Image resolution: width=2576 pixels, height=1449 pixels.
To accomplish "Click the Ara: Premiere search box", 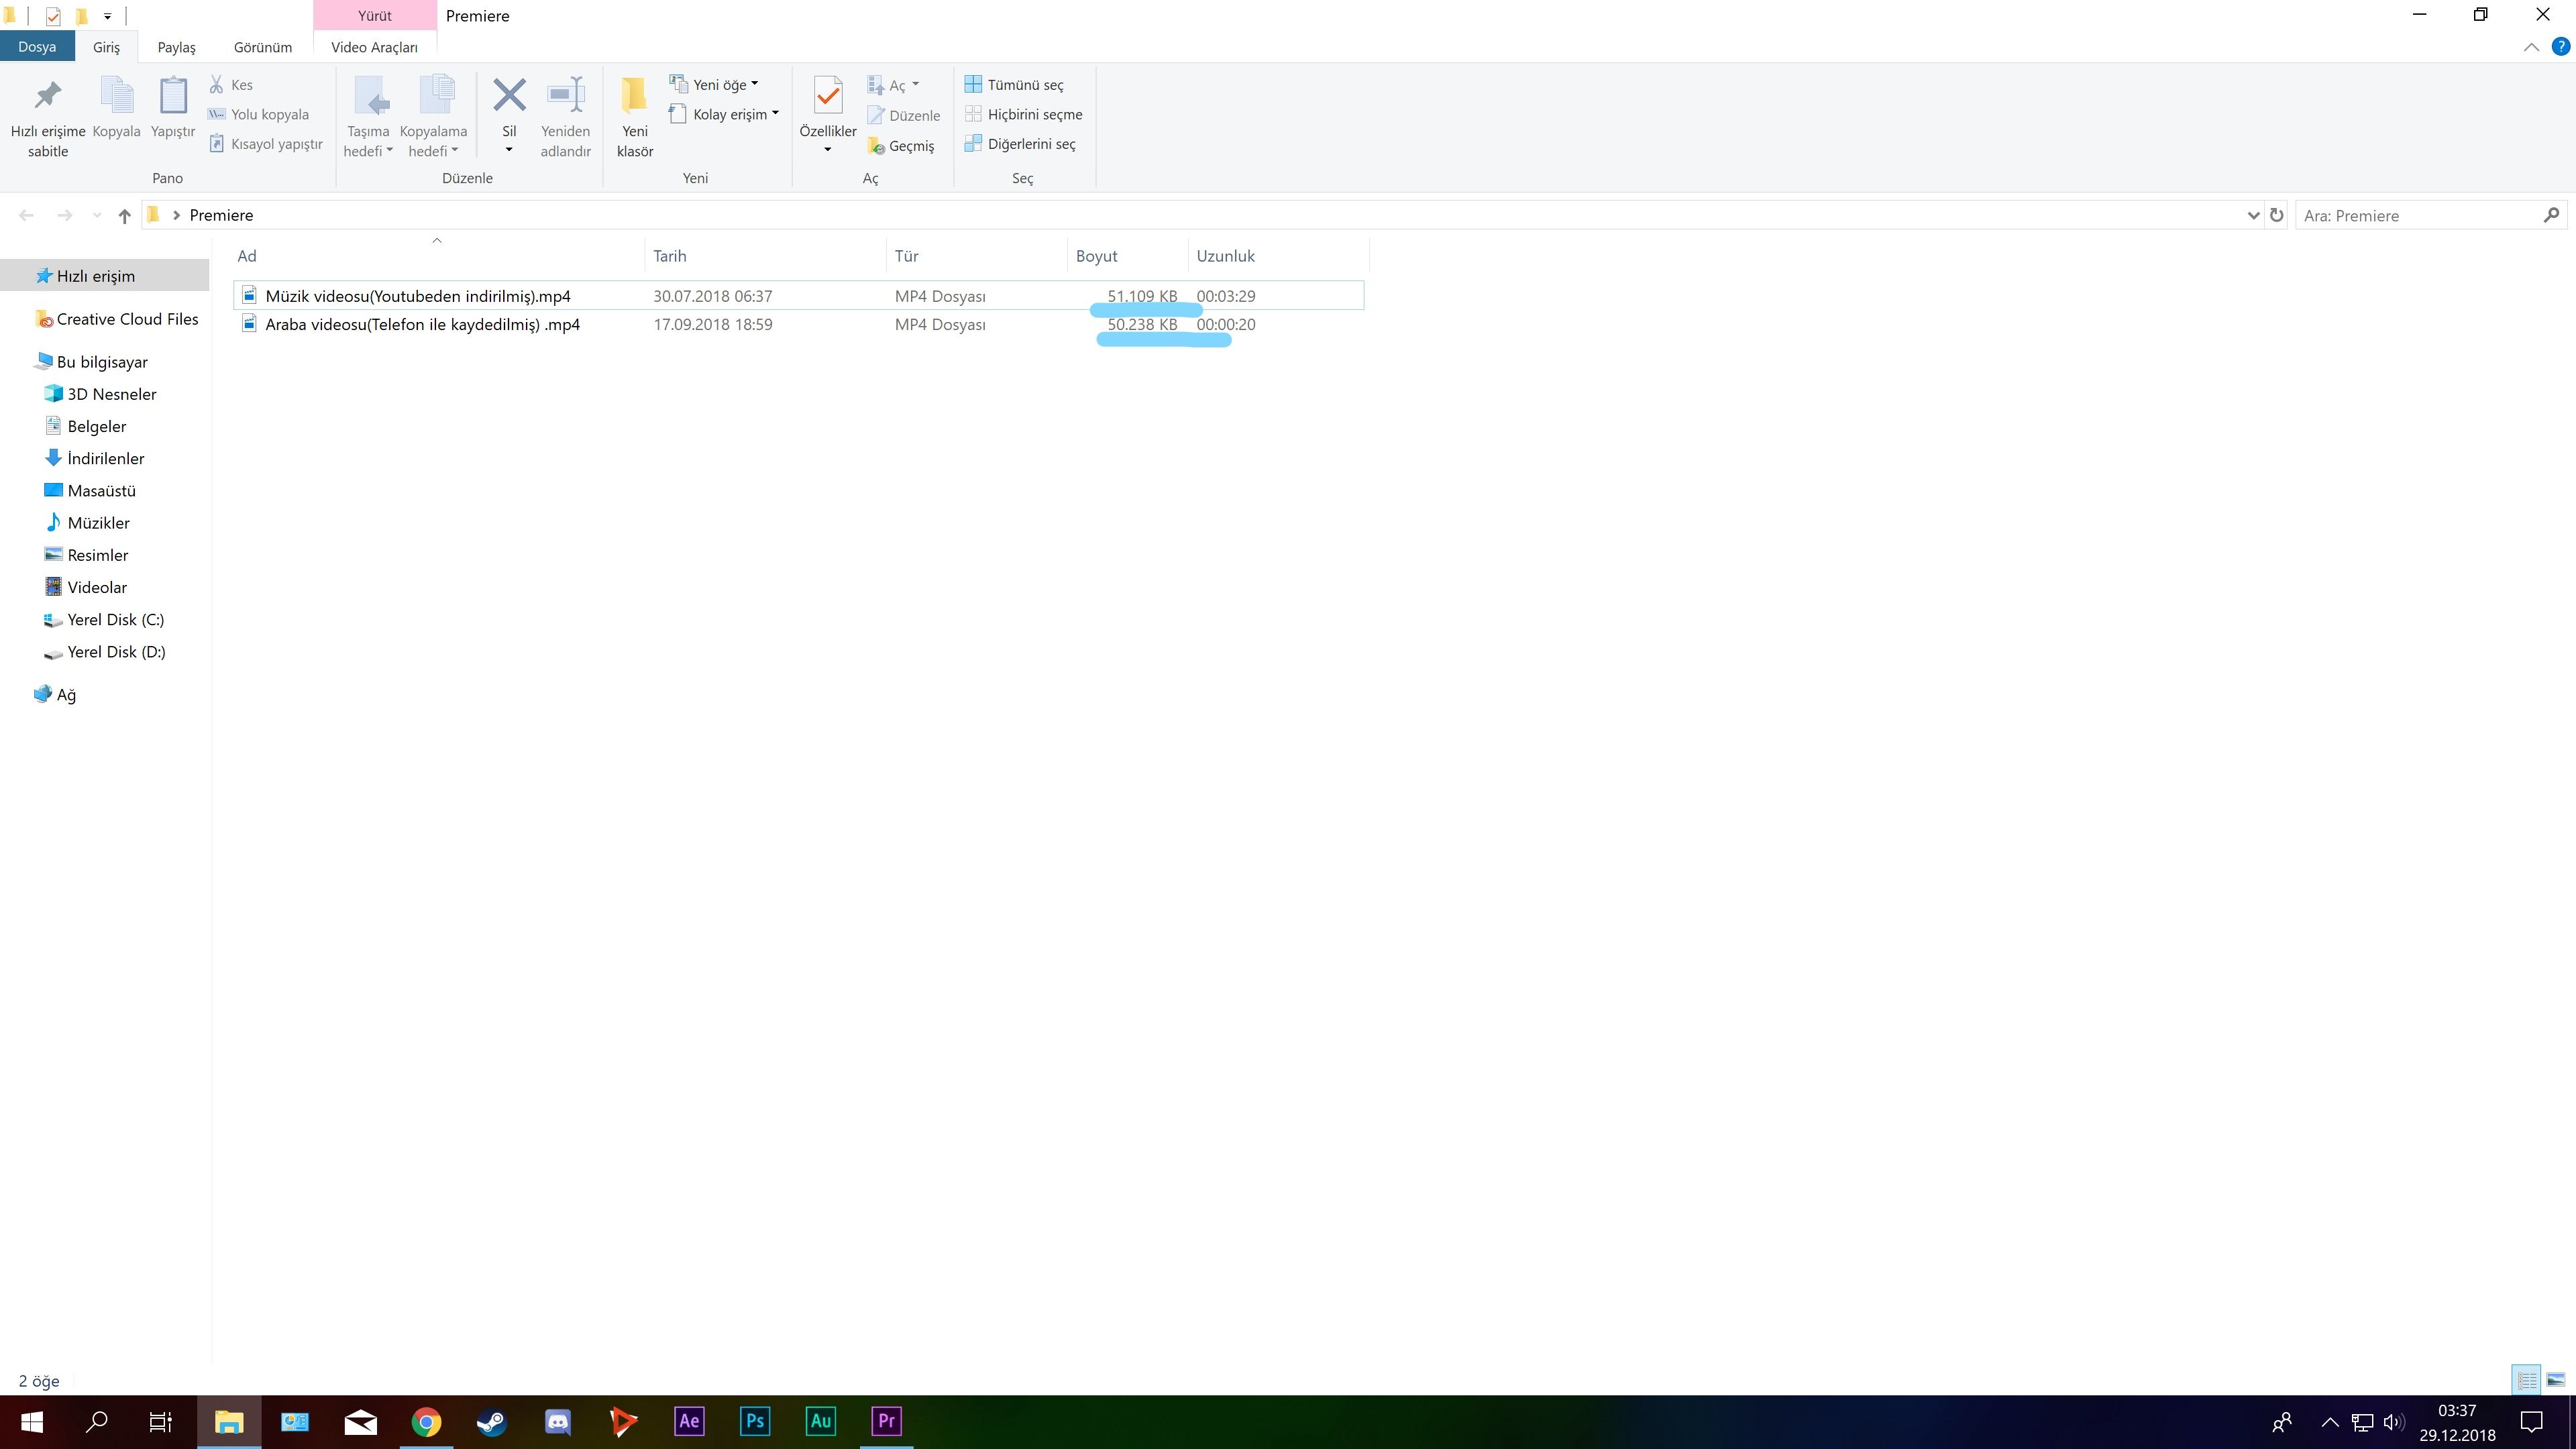I will click(2420, 216).
